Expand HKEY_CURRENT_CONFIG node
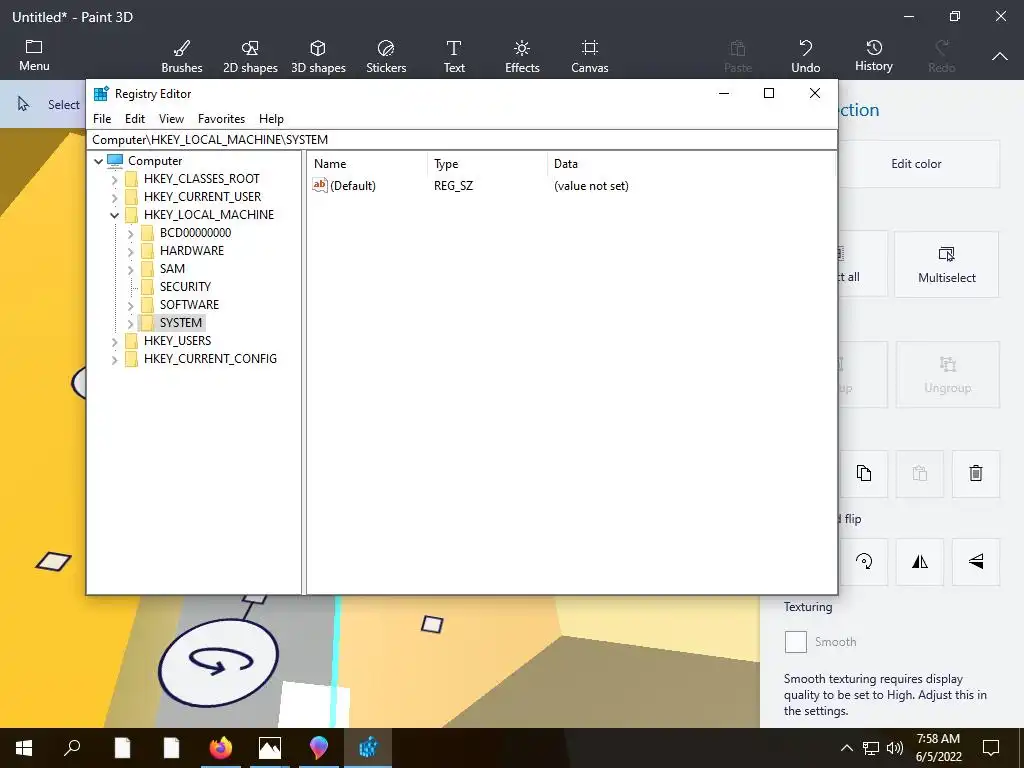The image size is (1024, 768). pyautogui.click(x=115, y=359)
